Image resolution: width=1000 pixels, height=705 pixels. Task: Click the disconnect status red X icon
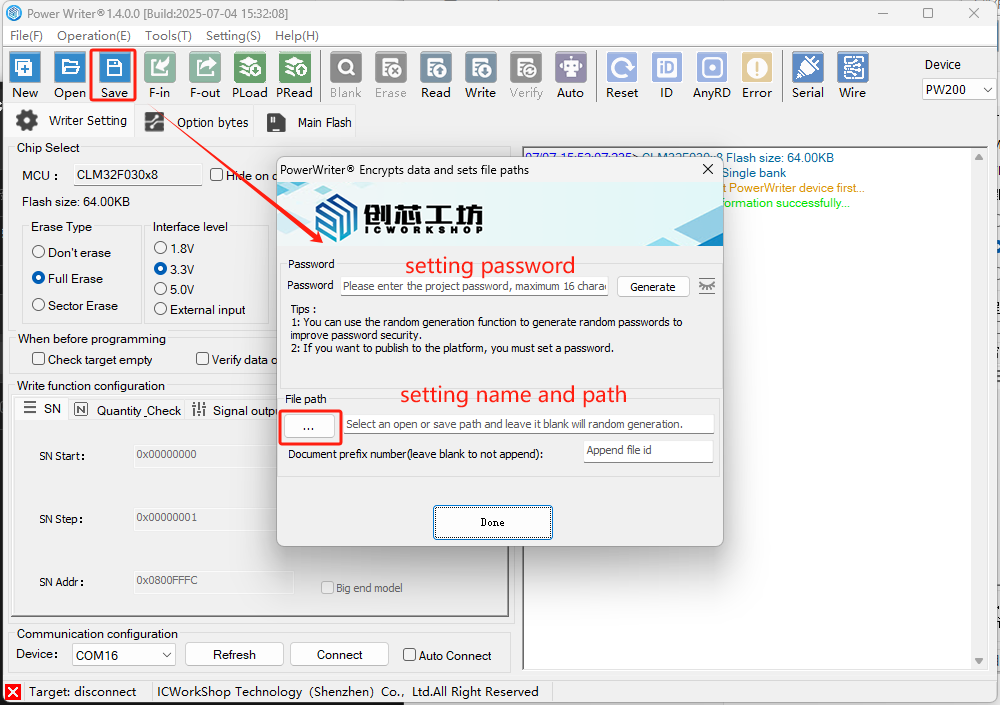13,692
